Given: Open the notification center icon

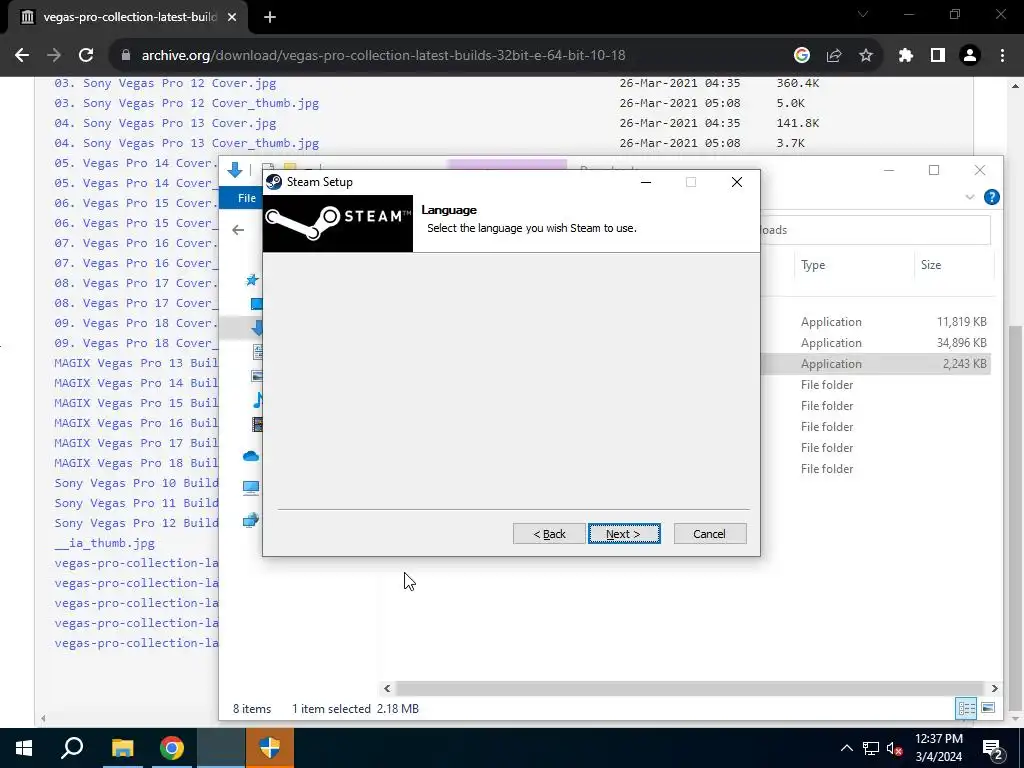Looking at the screenshot, I should pyautogui.click(x=993, y=748).
